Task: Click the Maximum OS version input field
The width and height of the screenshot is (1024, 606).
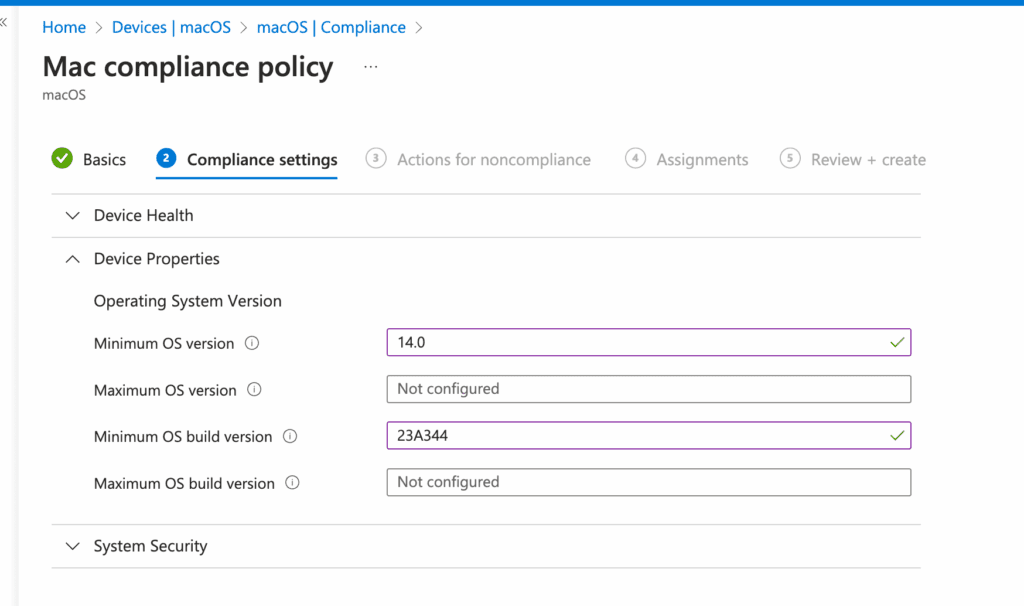Action: point(649,389)
